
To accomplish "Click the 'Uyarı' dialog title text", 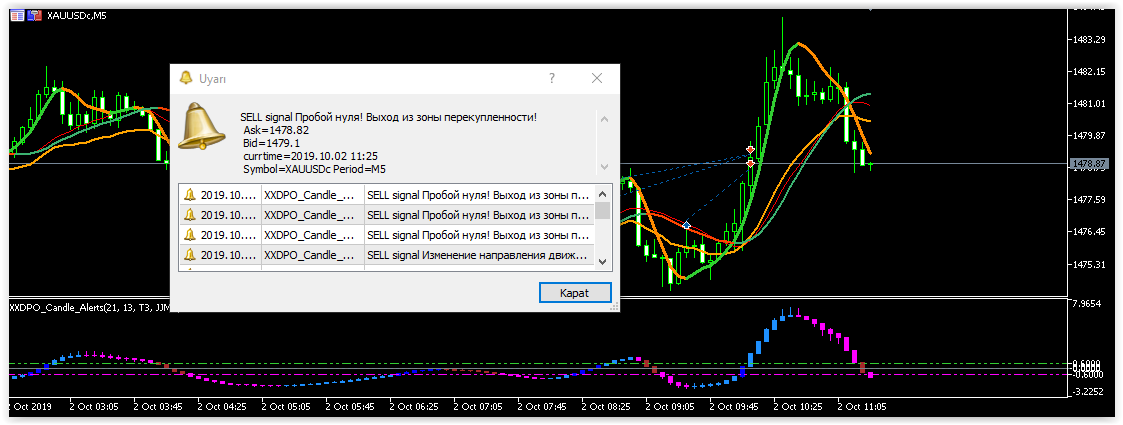I will [213, 79].
